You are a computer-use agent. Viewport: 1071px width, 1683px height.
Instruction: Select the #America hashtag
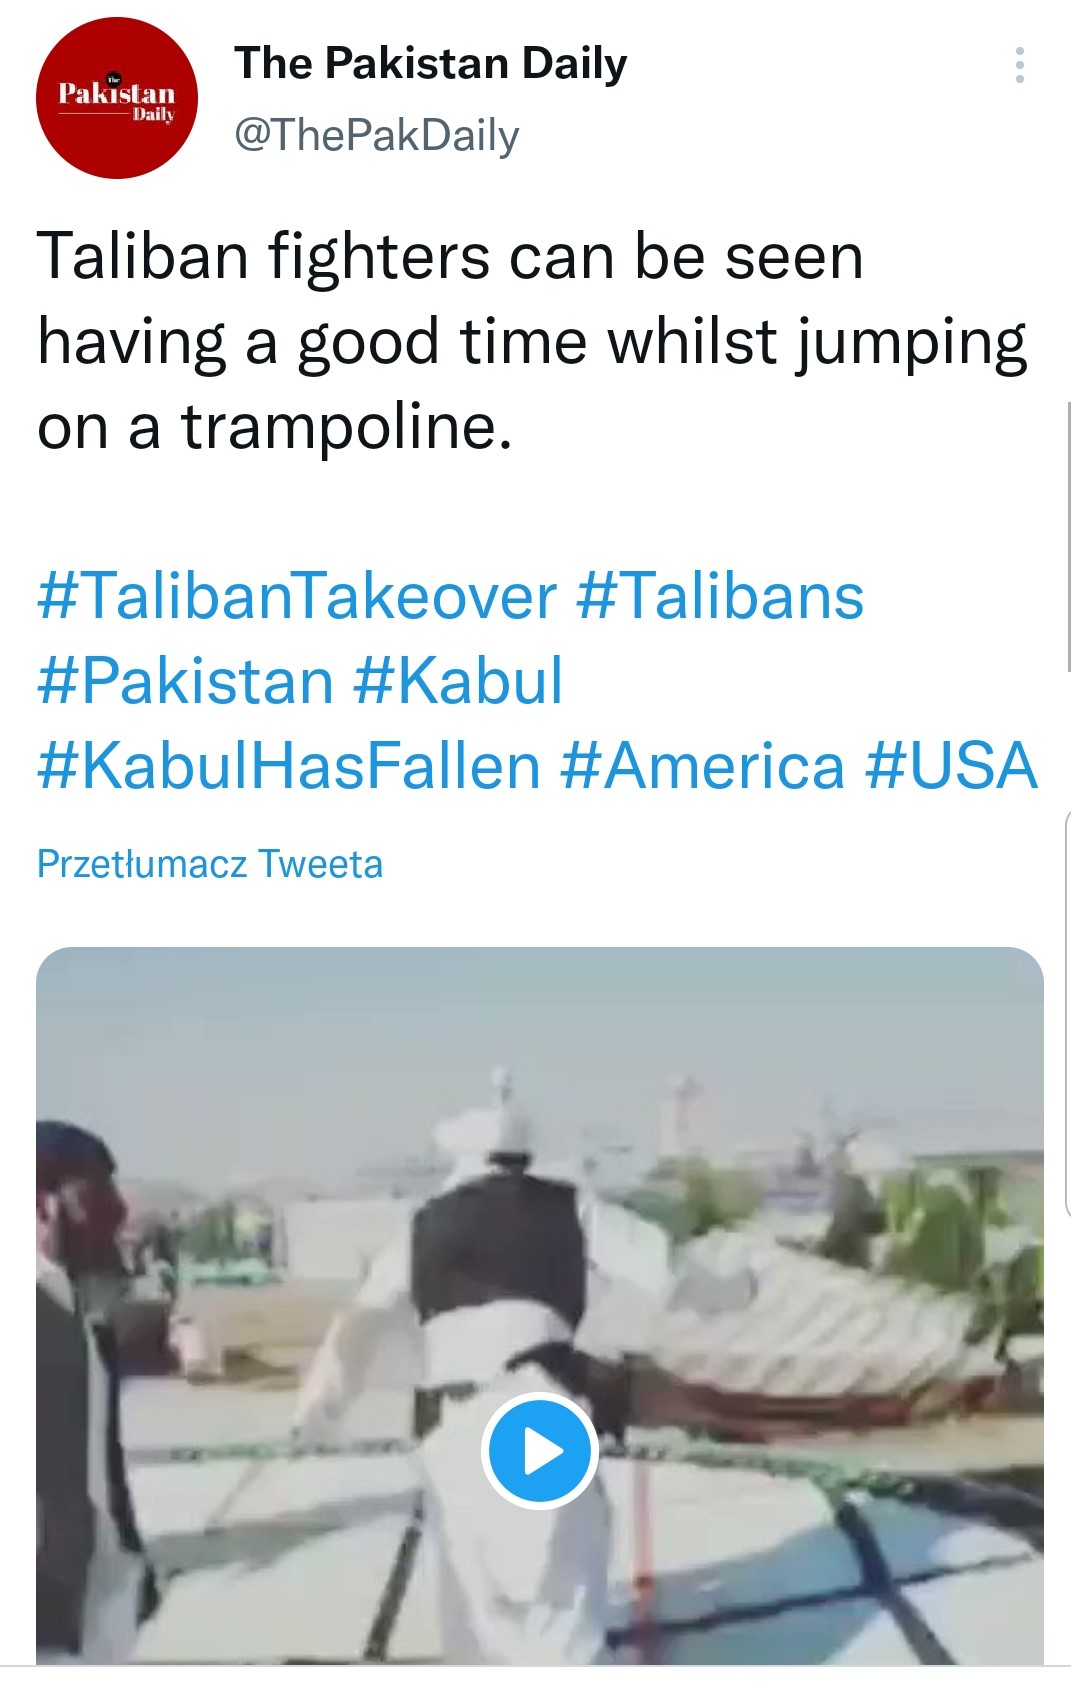click(703, 766)
